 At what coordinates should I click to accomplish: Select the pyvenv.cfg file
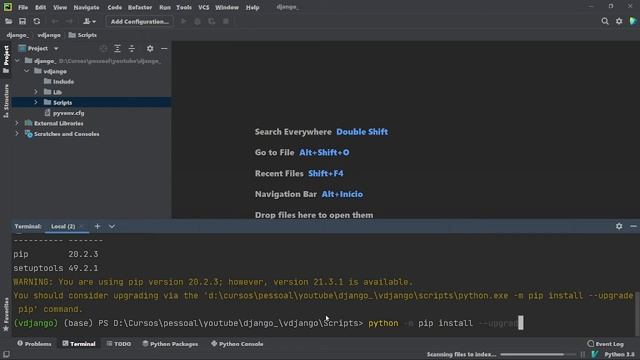[x=64, y=113]
